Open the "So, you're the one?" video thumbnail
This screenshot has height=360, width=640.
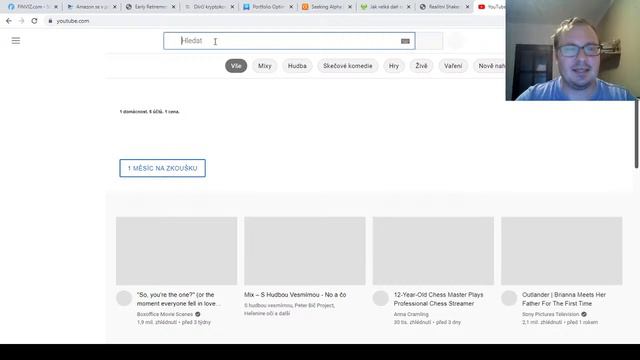[176, 251]
